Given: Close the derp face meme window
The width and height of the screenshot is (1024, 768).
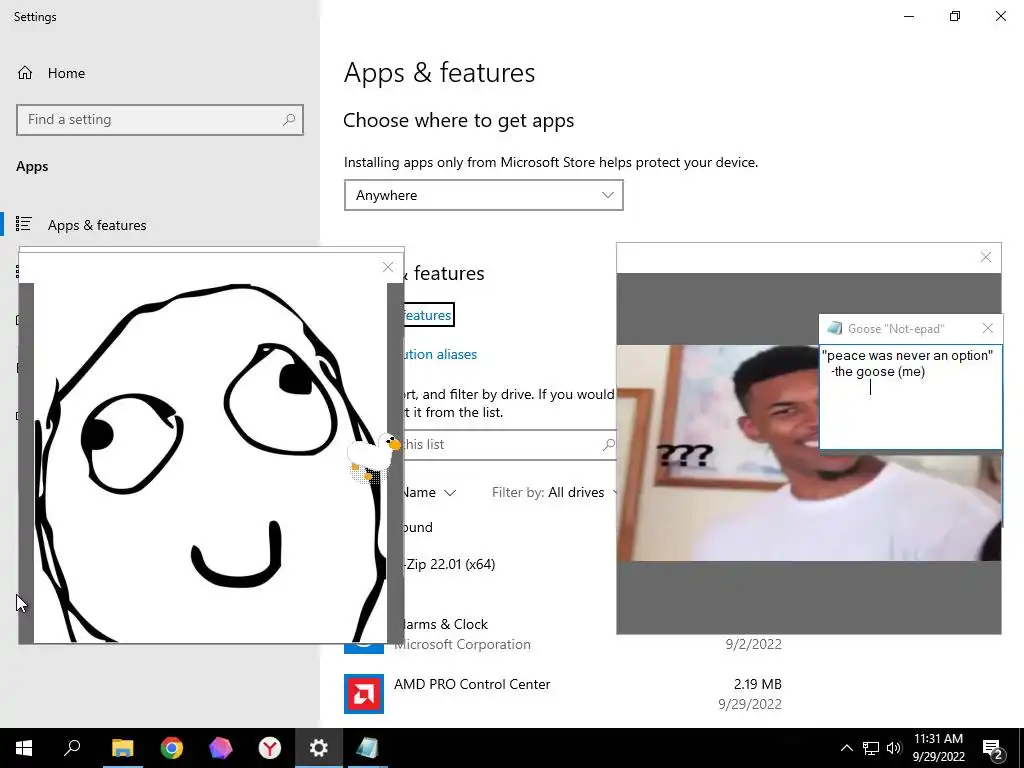Looking at the screenshot, I should point(388,267).
